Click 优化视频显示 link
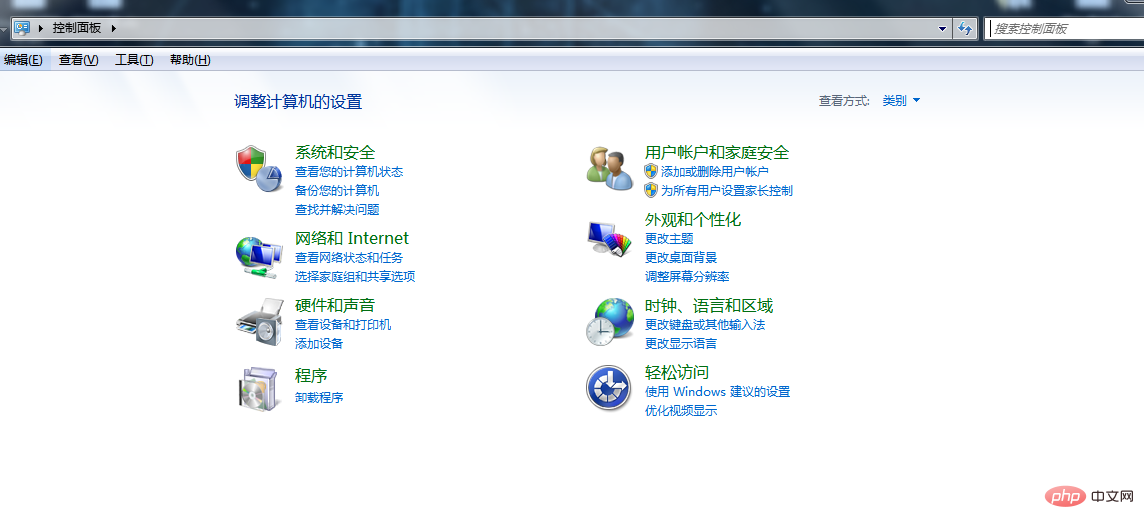 pos(681,411)
